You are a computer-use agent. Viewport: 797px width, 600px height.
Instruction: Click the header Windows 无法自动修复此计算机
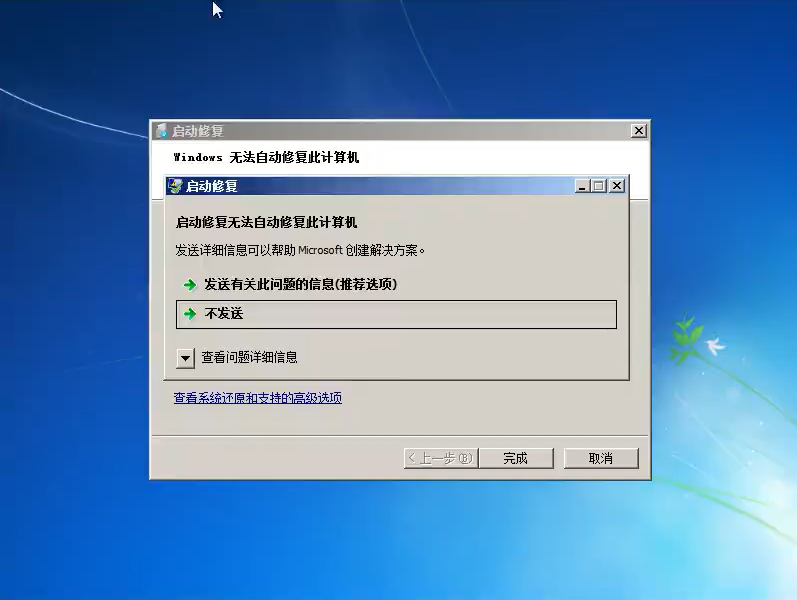(x=266, y=158)
